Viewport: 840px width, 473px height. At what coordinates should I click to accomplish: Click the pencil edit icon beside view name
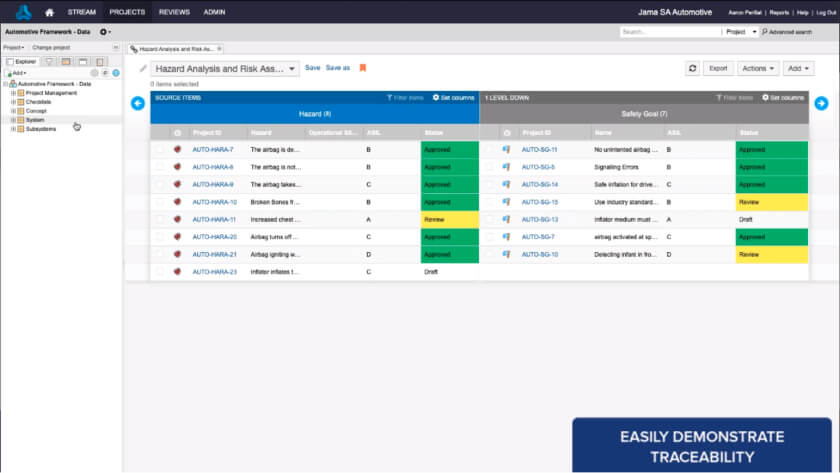coord(142,69)
